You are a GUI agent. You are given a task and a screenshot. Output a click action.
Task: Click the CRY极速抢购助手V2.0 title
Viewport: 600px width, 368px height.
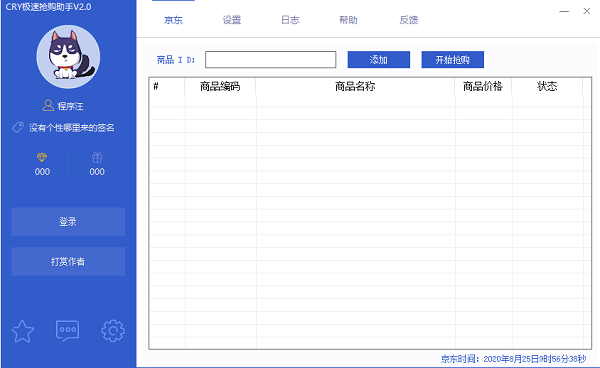coord(48,7)
